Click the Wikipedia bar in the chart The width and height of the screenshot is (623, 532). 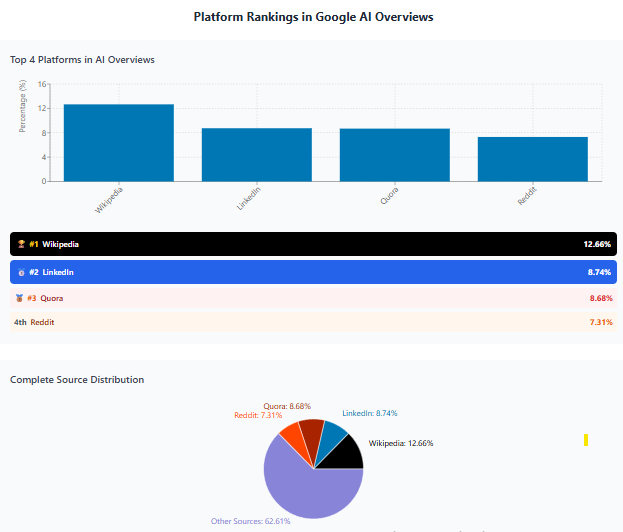(119, 143)
